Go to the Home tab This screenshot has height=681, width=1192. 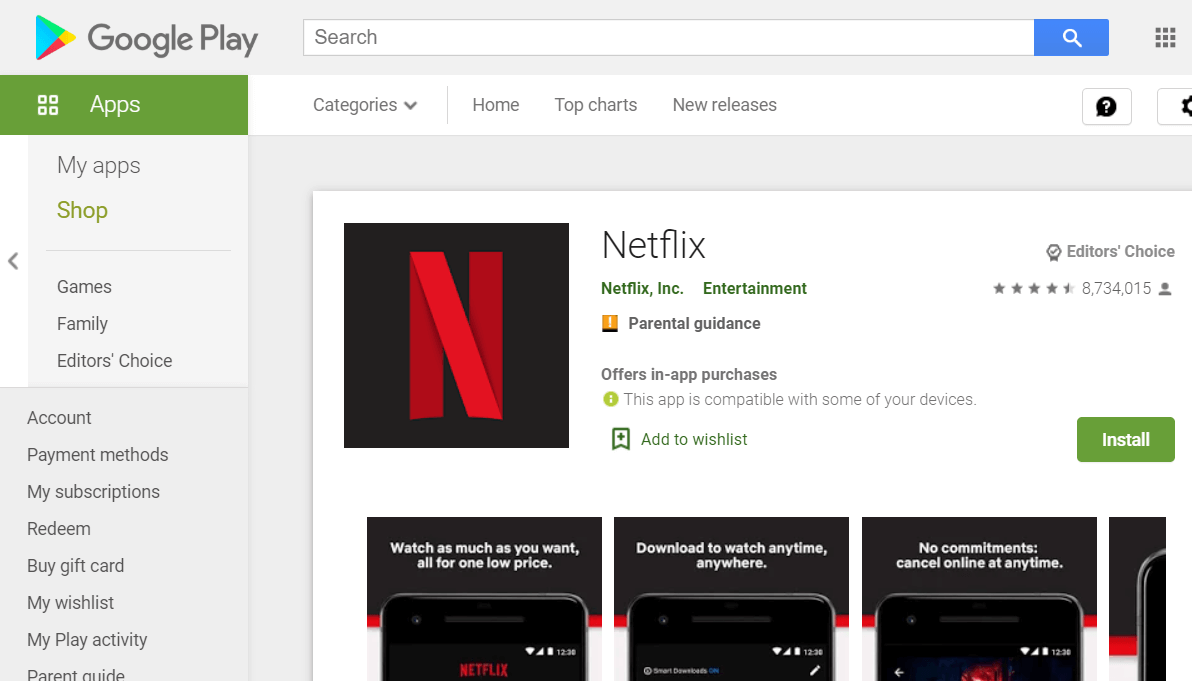tap(495, 104)
